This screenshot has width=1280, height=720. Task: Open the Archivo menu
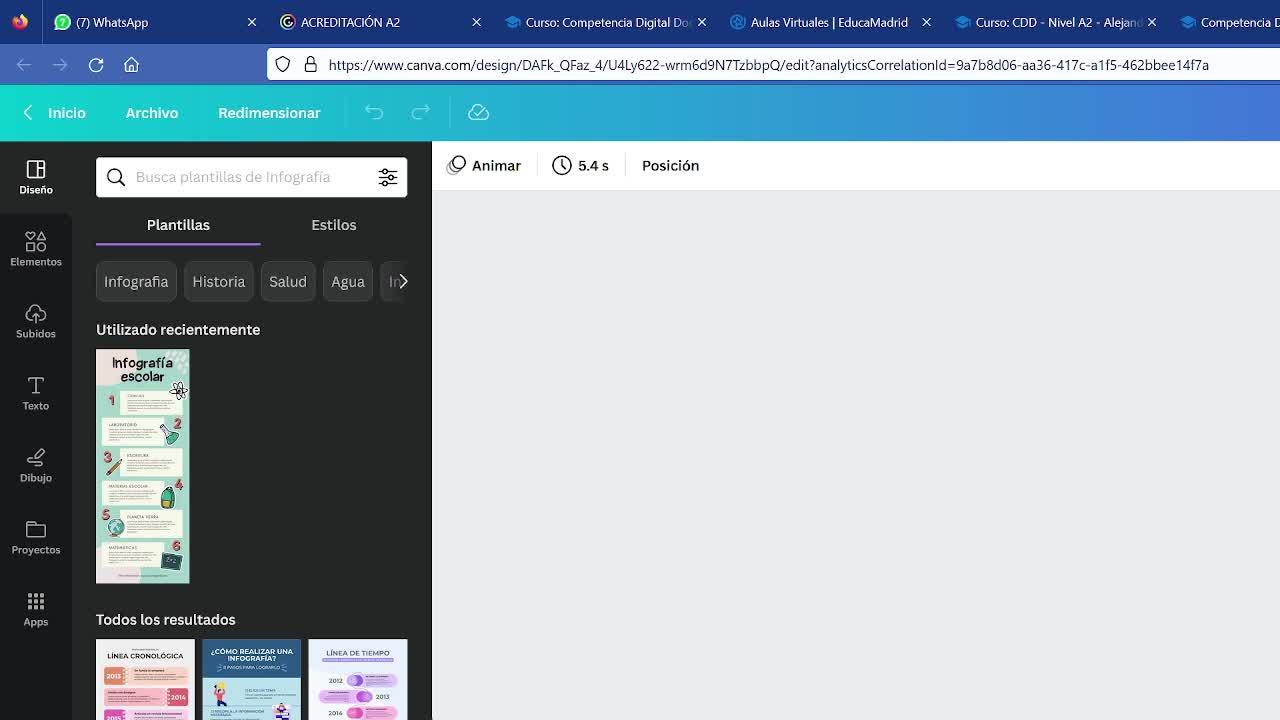tap(152, 113)
